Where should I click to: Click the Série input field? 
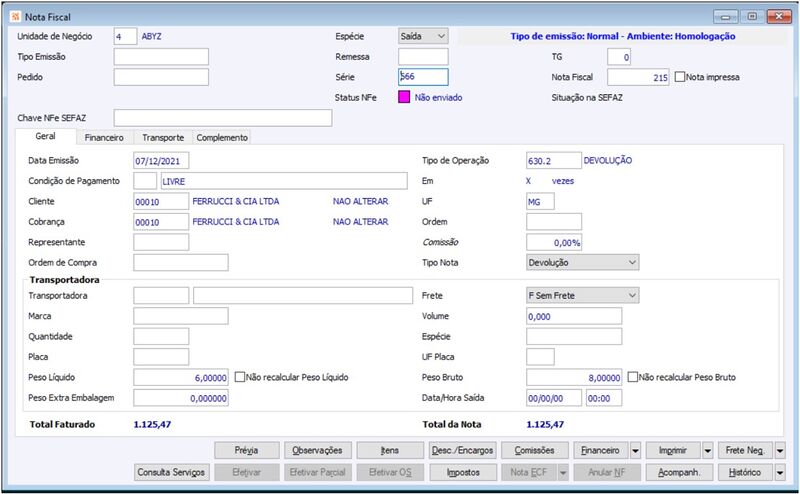(x=423, y=77)
